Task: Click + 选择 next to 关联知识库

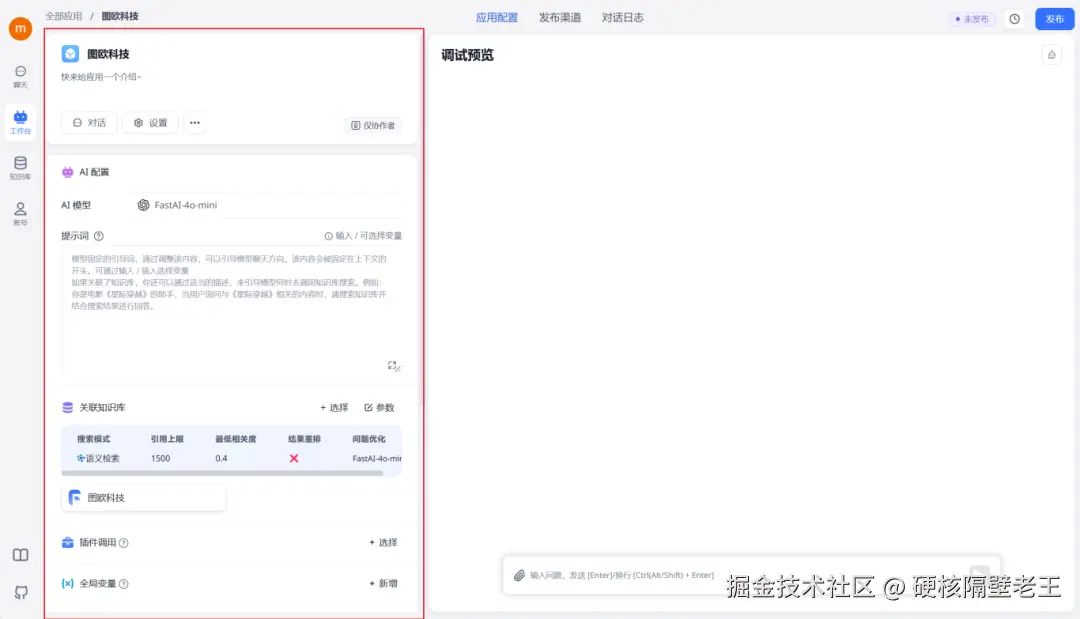Action: click(334, 408)
